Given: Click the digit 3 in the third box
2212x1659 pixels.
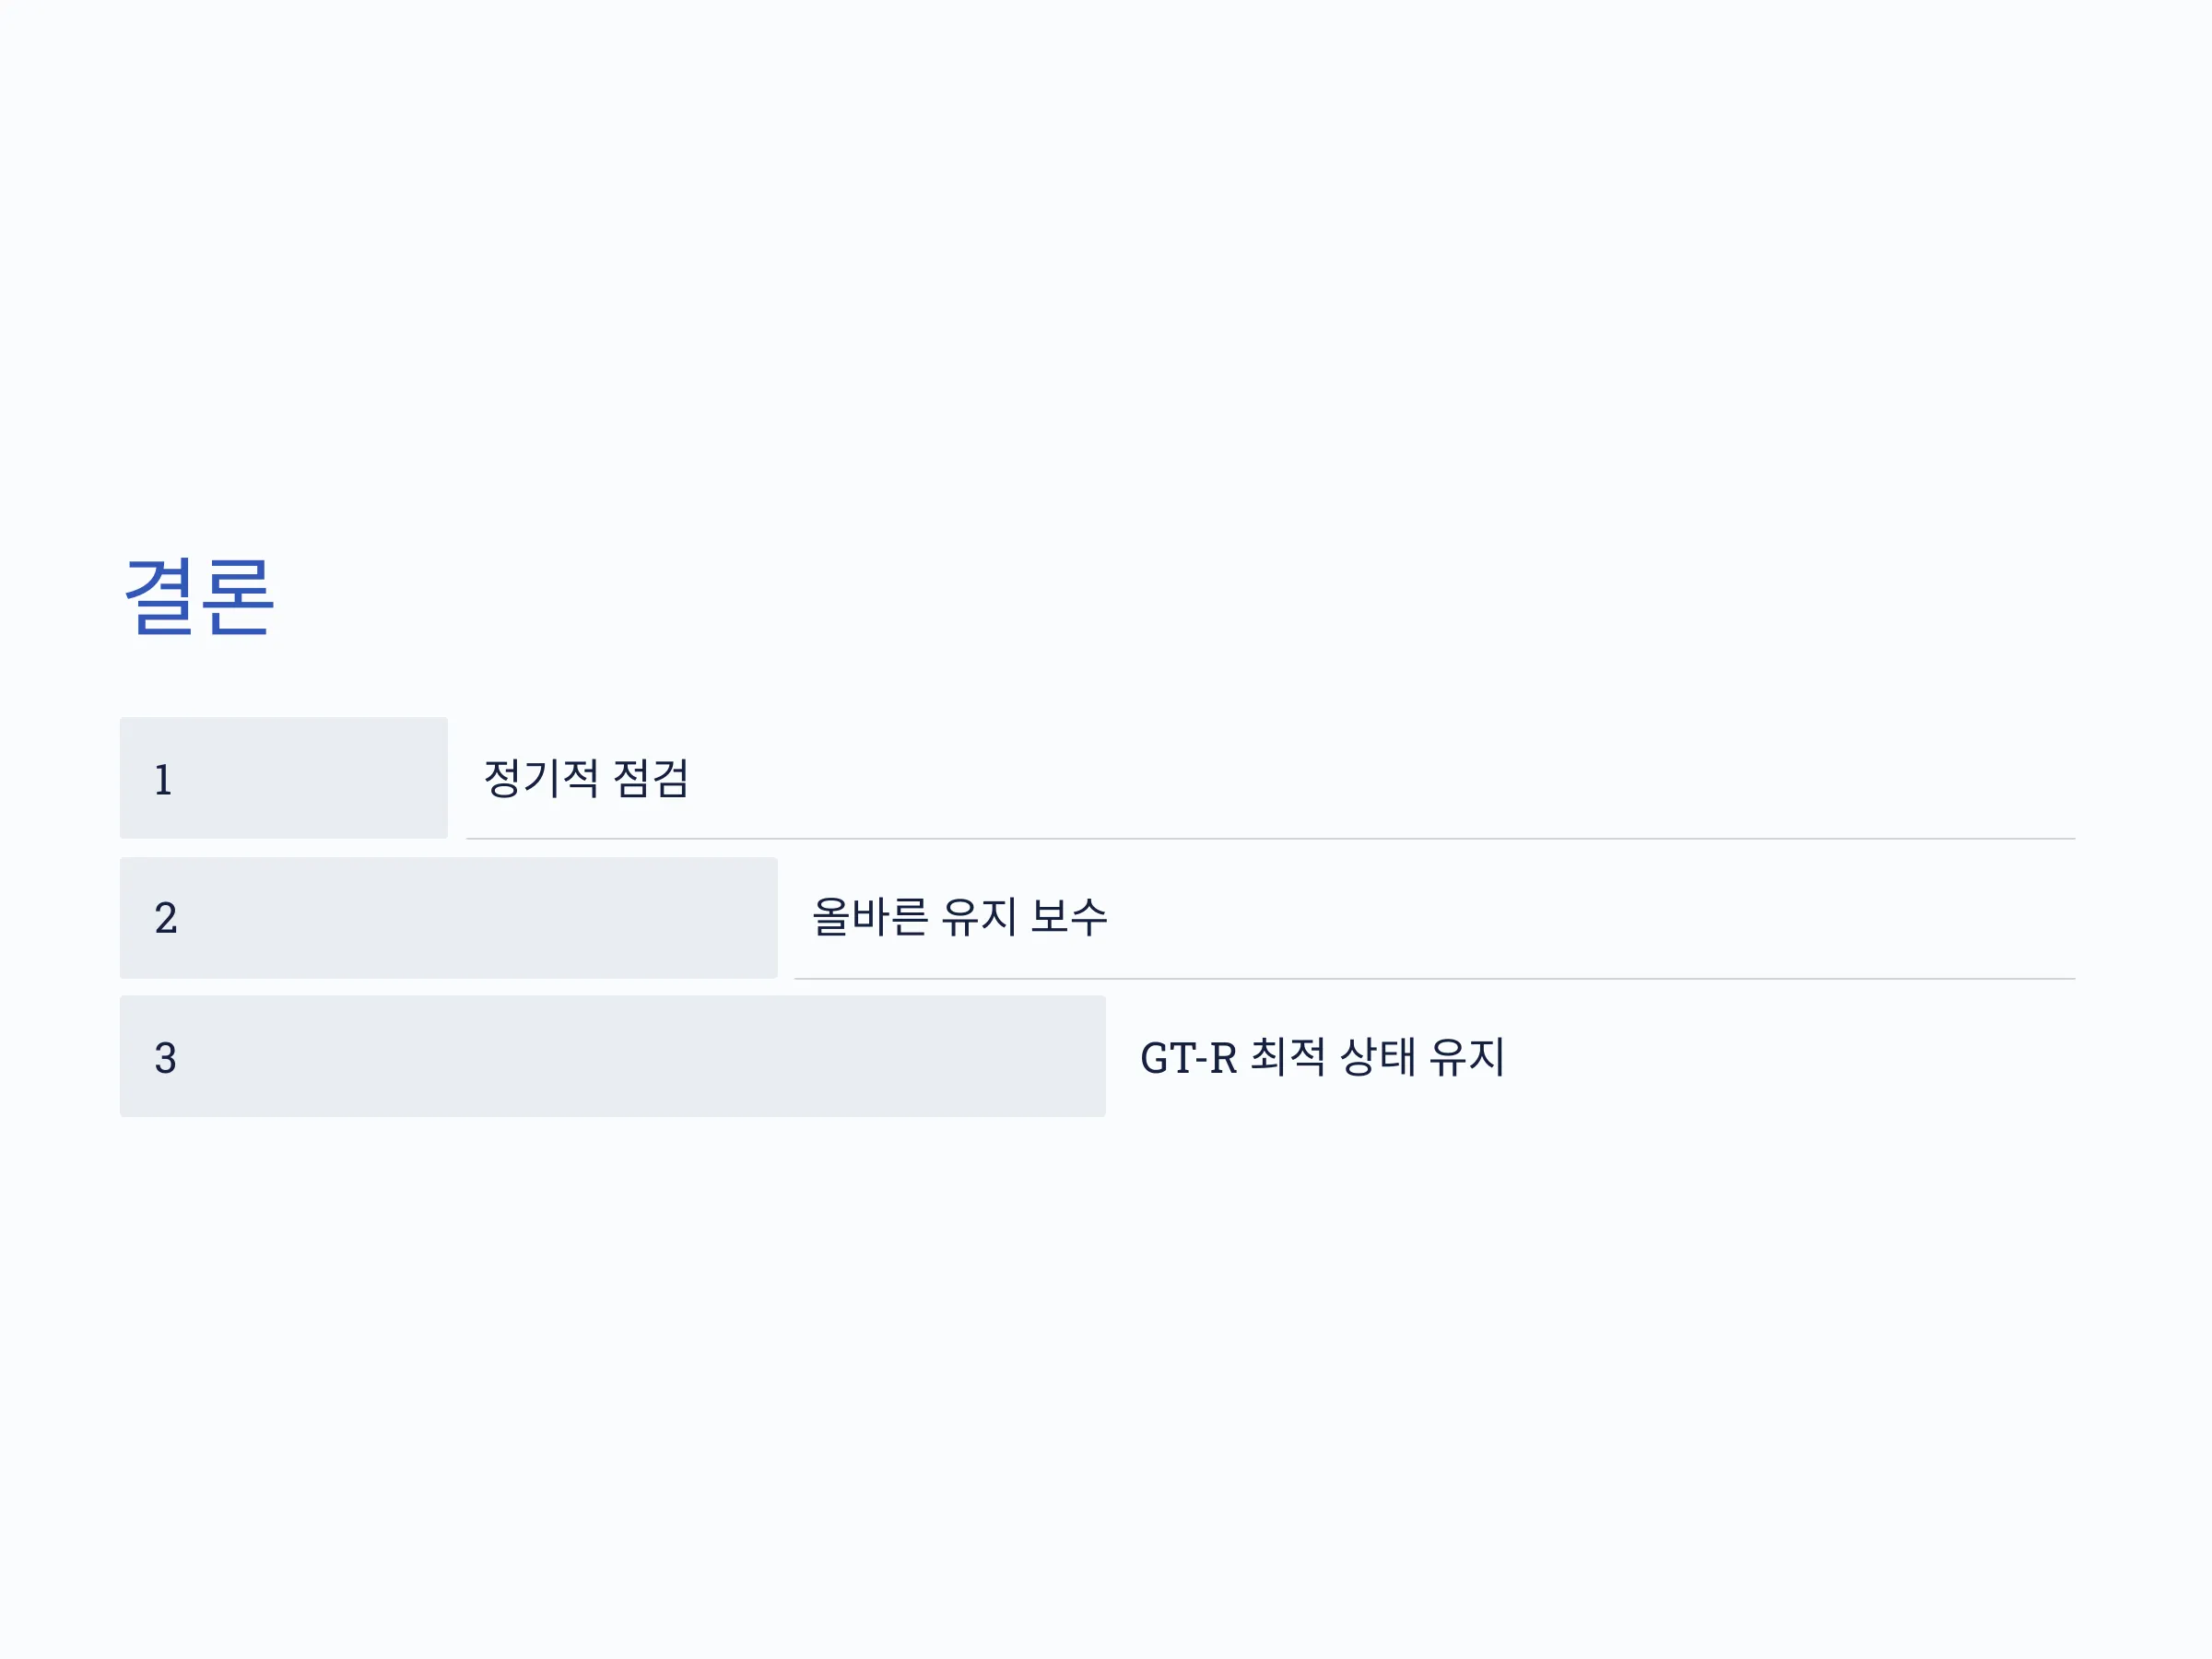Looking at the screenshot, I should pyautogui.click(x=166, y=1058).
